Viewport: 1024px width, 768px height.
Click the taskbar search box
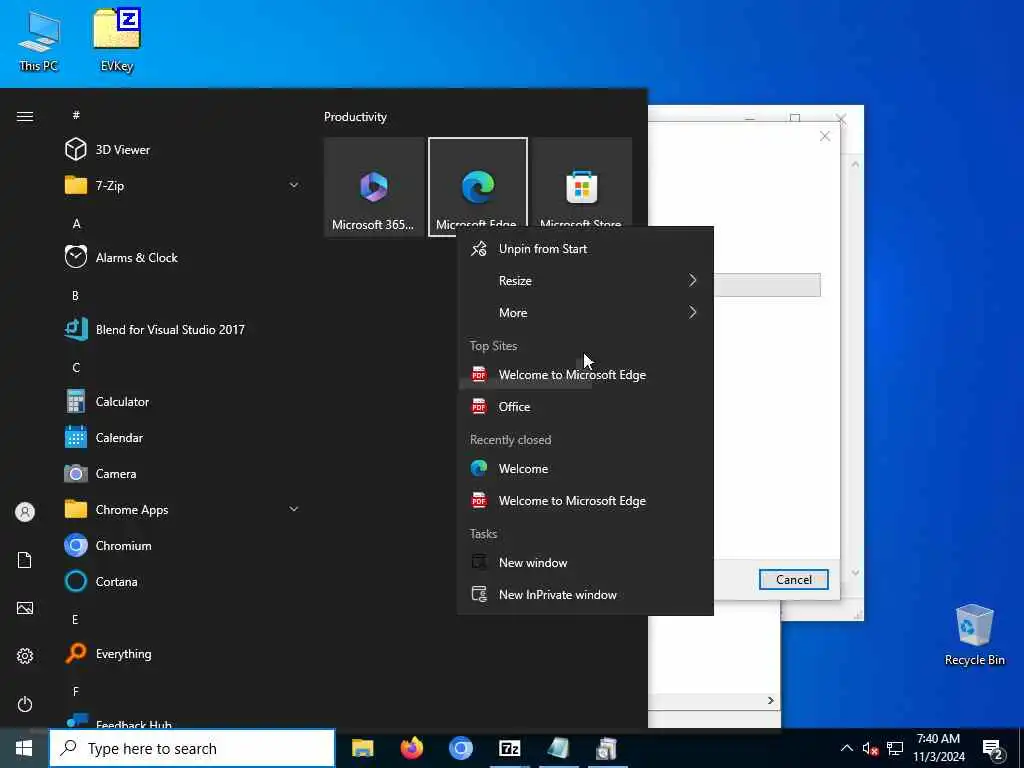[192, 748]
